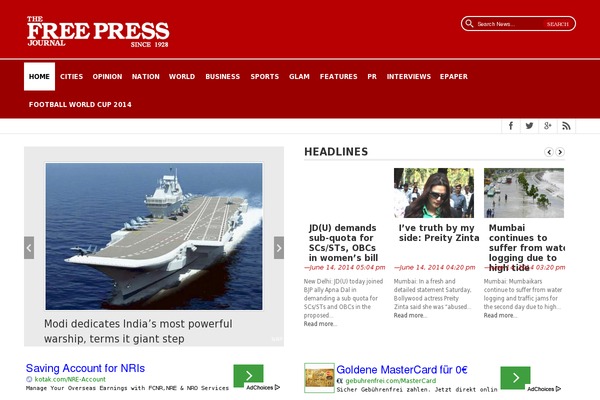Screen dimensions: 600x400
Task: Open the GLAM section
Action: point(299,77)
